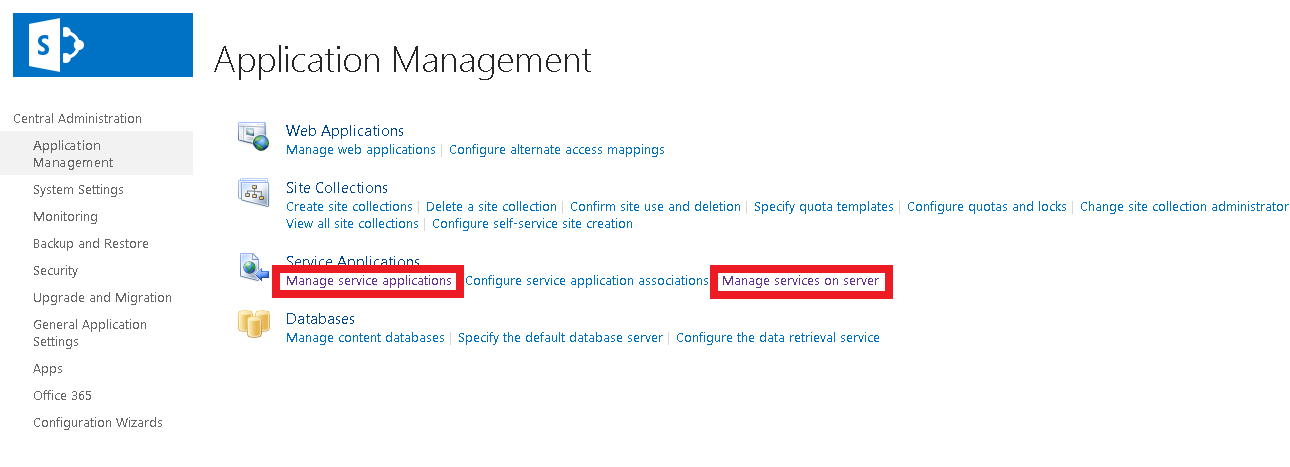
Task: Click Configure quotas and locks
Action: point(986,207)
